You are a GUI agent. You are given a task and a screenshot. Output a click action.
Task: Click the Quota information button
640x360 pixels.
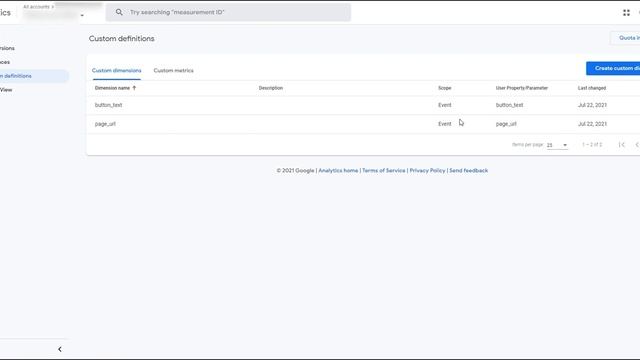[625, 38]
